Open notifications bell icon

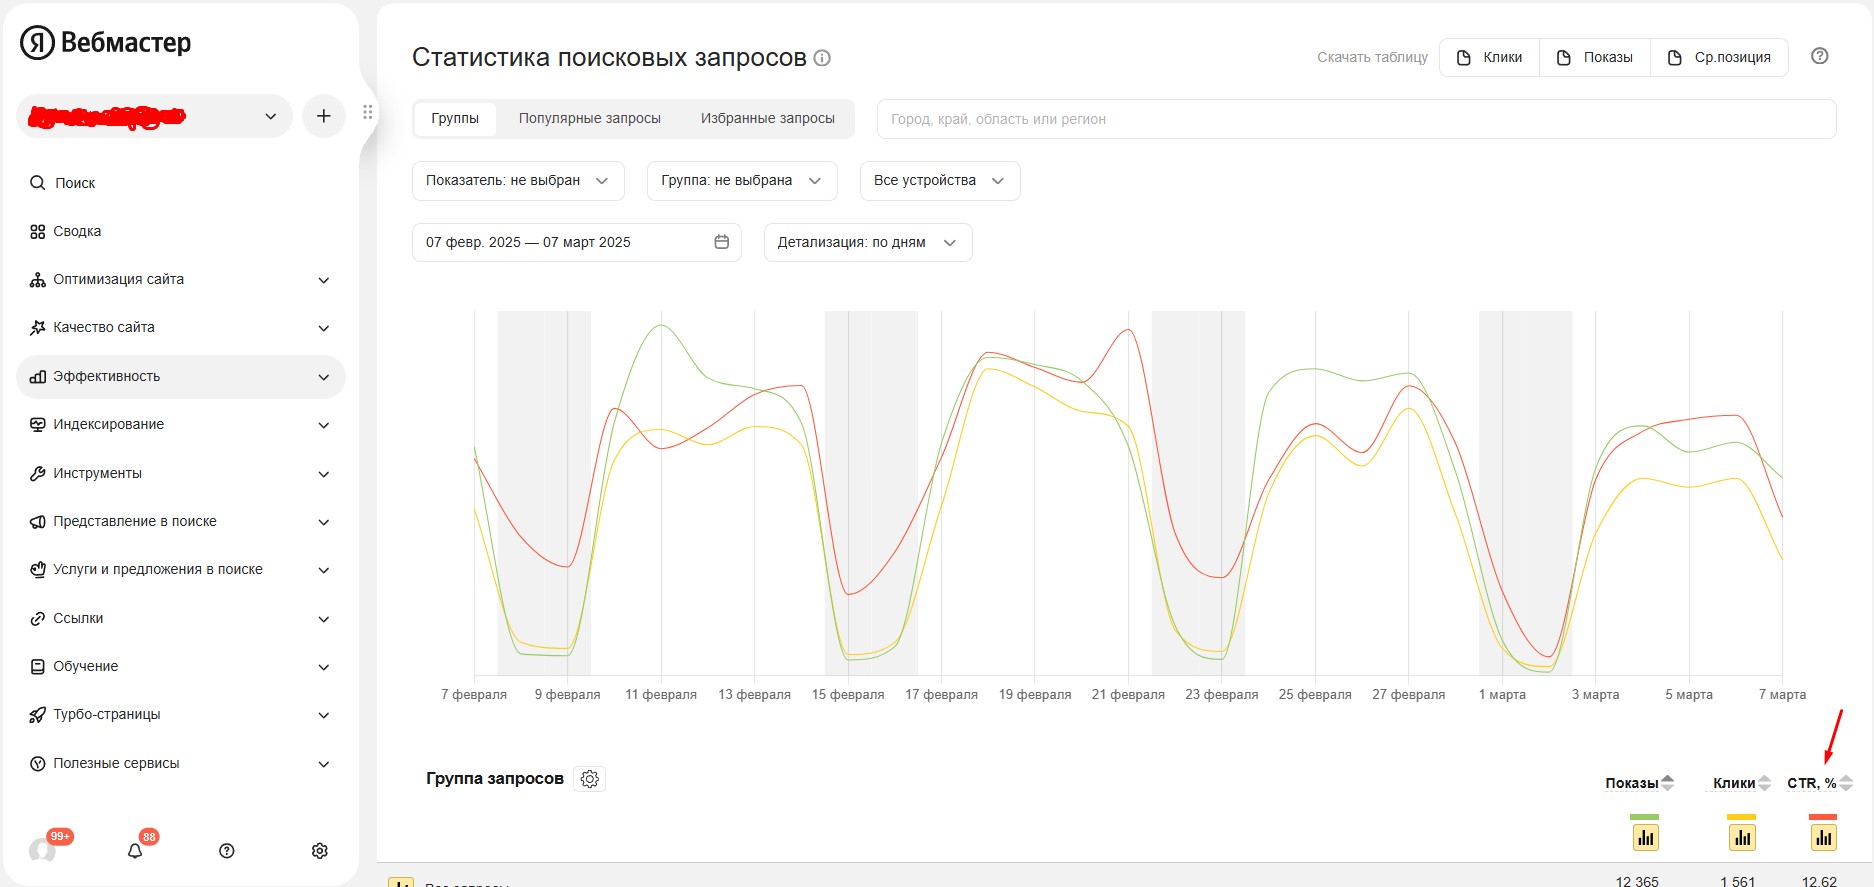tap(135, 851)
